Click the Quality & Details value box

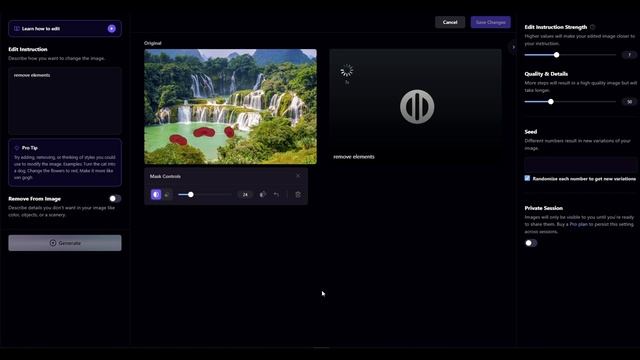click(629, 102)
